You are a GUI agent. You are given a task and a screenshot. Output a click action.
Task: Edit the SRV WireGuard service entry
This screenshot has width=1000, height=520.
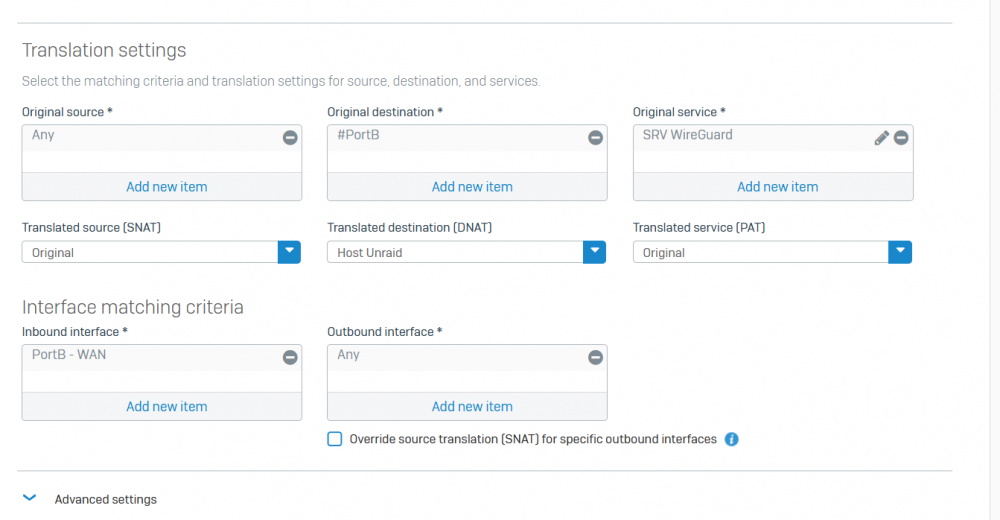[x=881, y=138]
